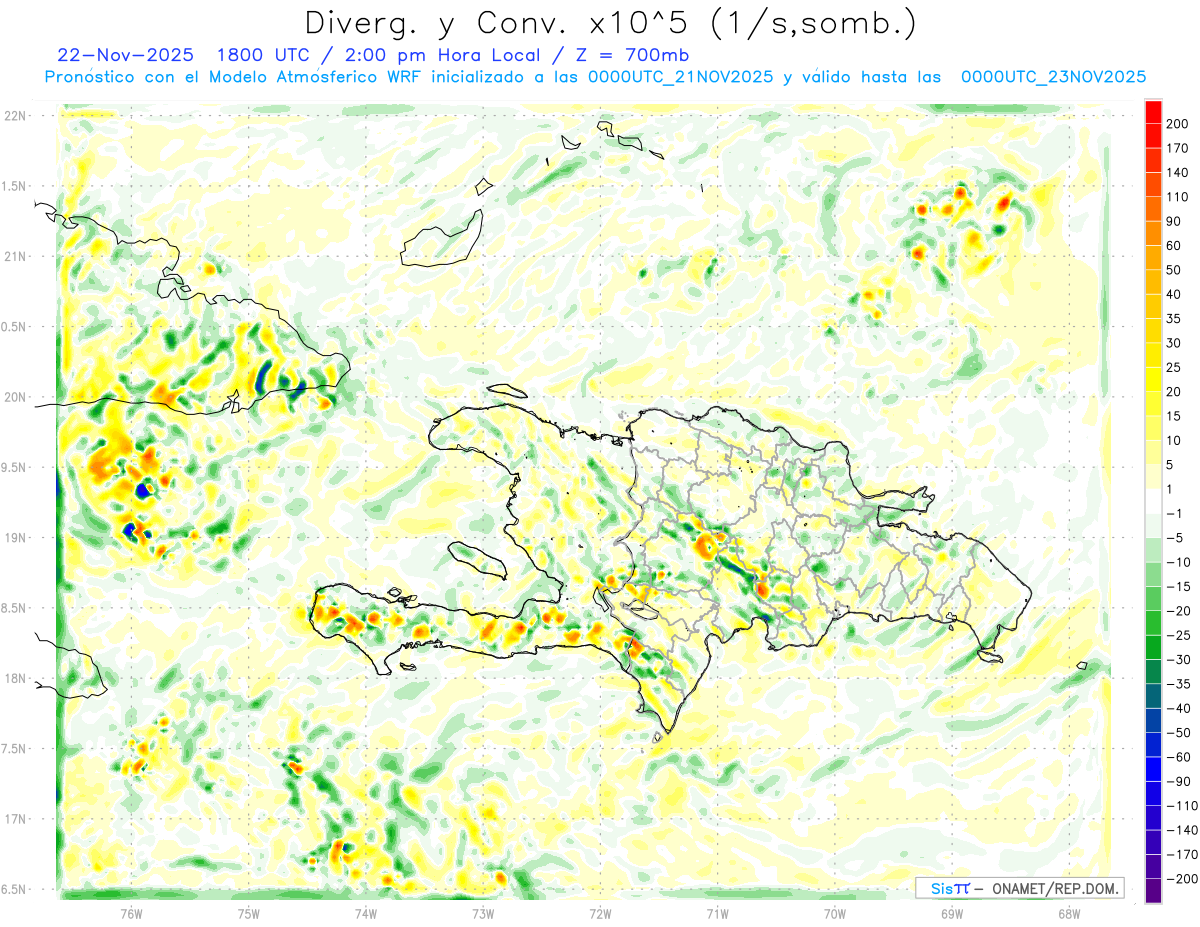The height and width of the screenshot is (927, 1200).
Task: Click the positive '90' colorbar value
Action: tap(1174, 221)
